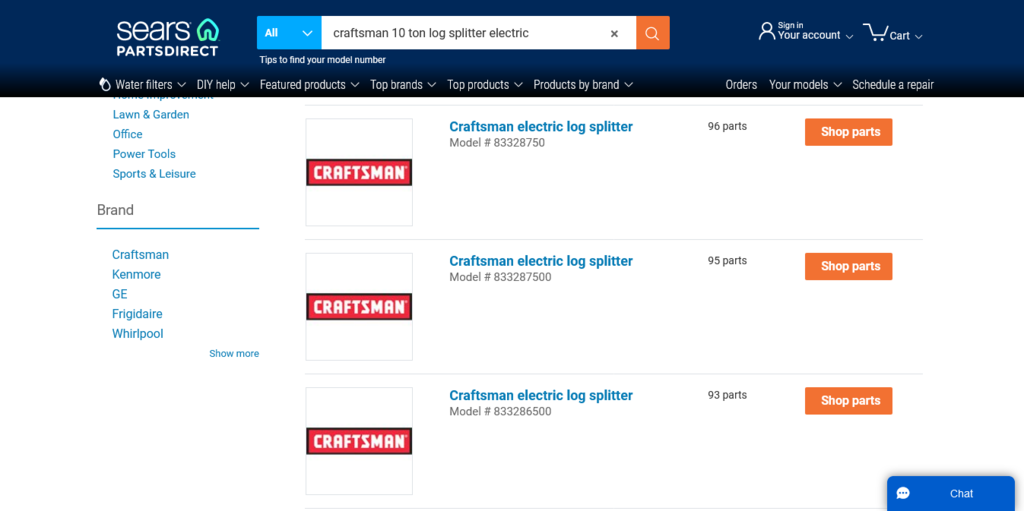
Task: Click inside the search input field
Action: 460,33
